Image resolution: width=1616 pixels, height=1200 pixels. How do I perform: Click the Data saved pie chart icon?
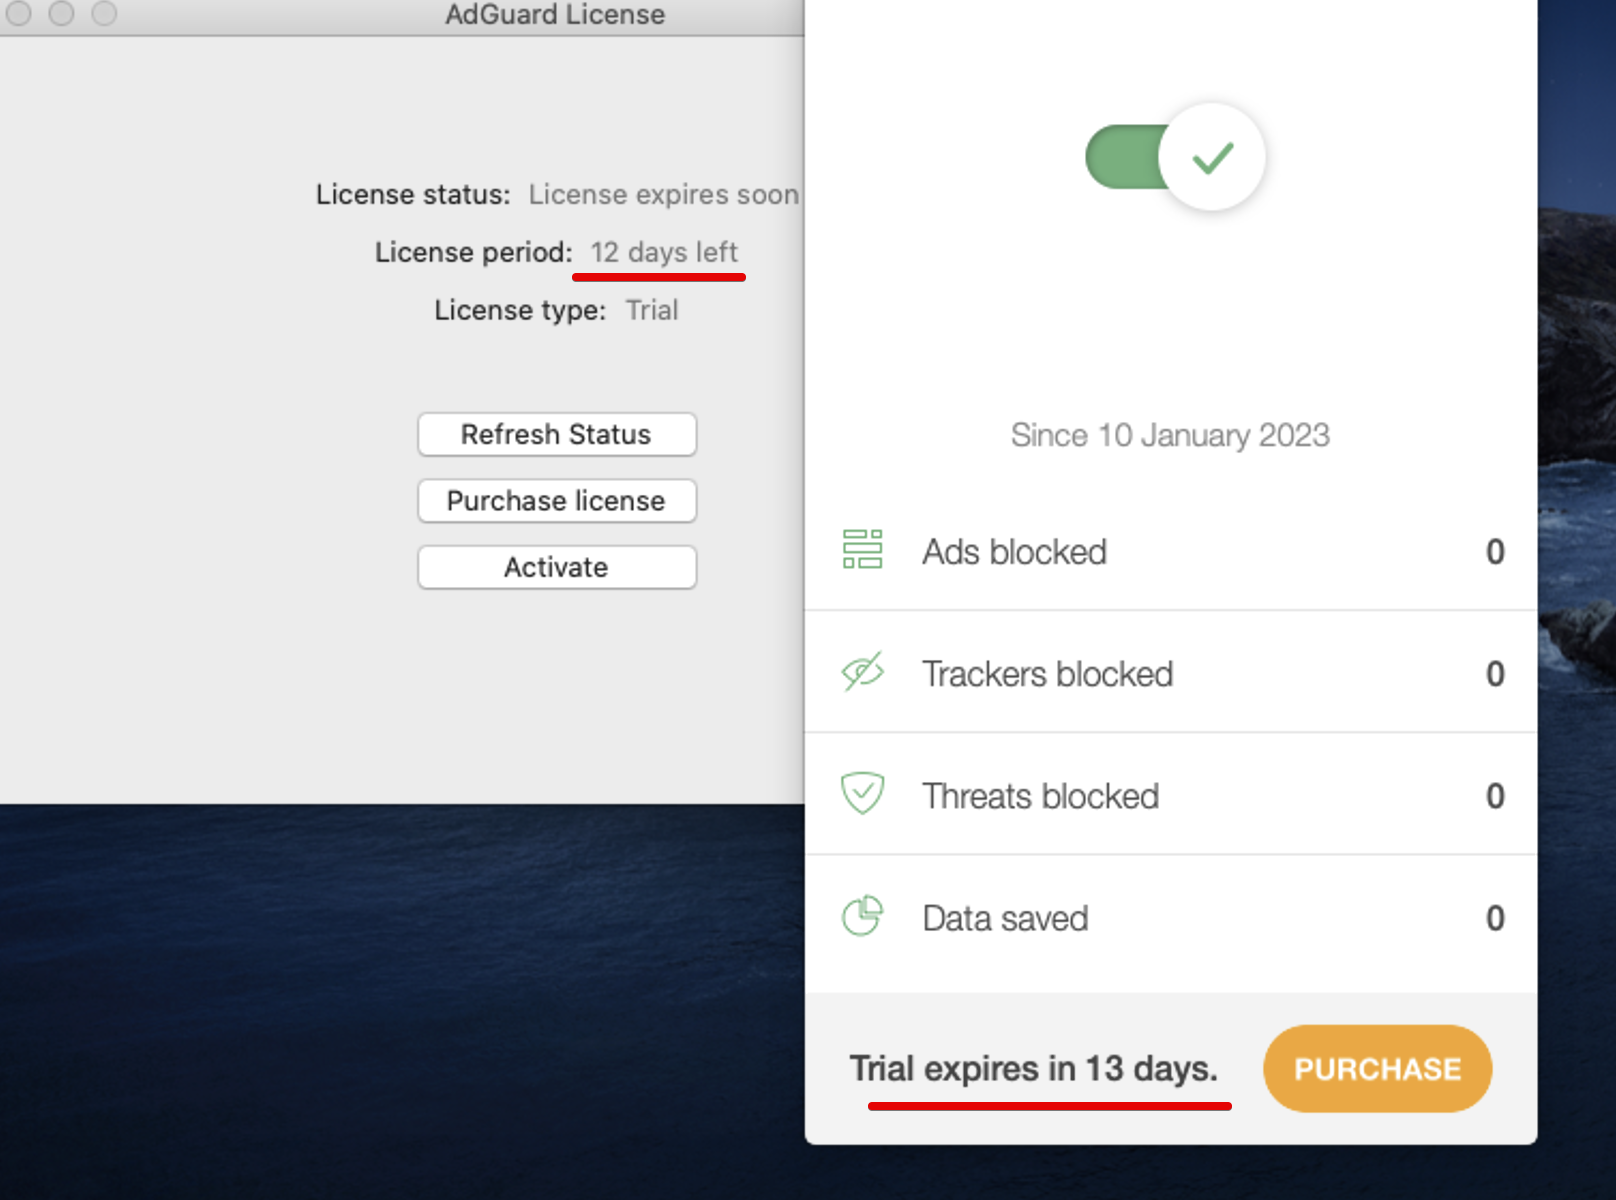pyautogui.click(x=864, y=915)
